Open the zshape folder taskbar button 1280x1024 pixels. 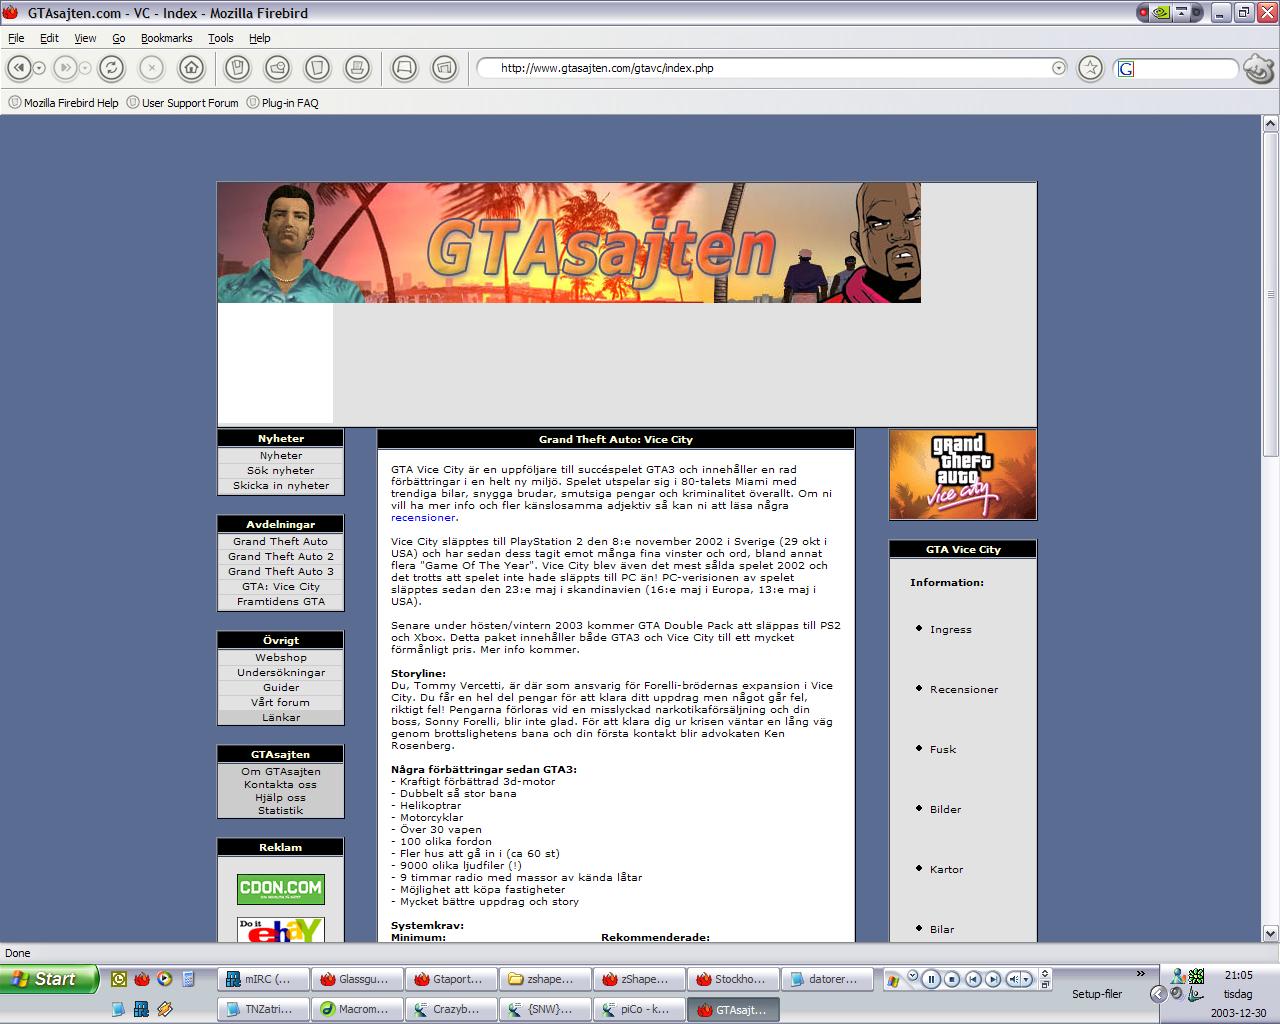click(544, 979)
